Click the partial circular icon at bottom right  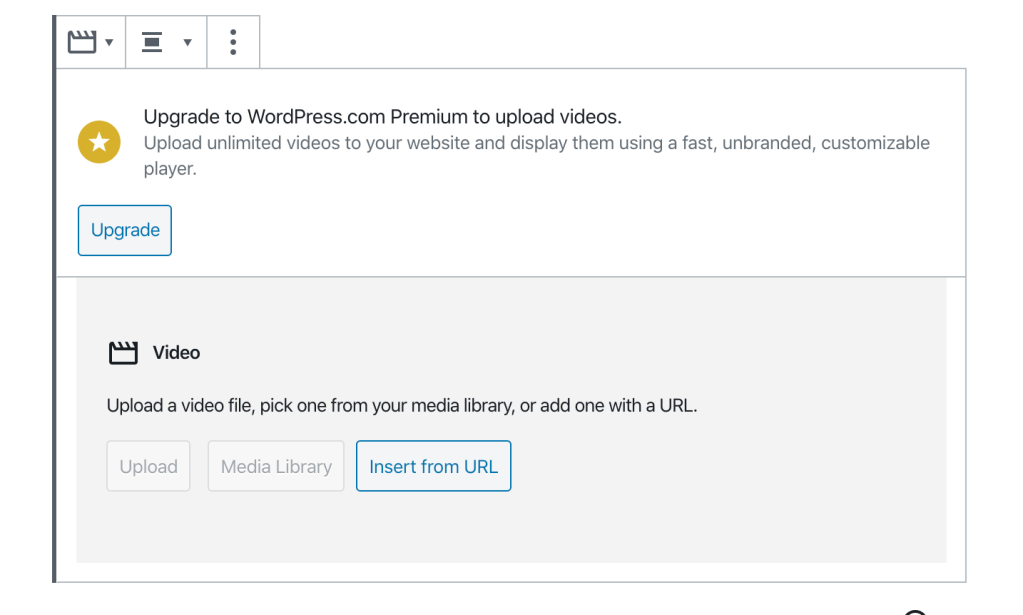(917, 610)
